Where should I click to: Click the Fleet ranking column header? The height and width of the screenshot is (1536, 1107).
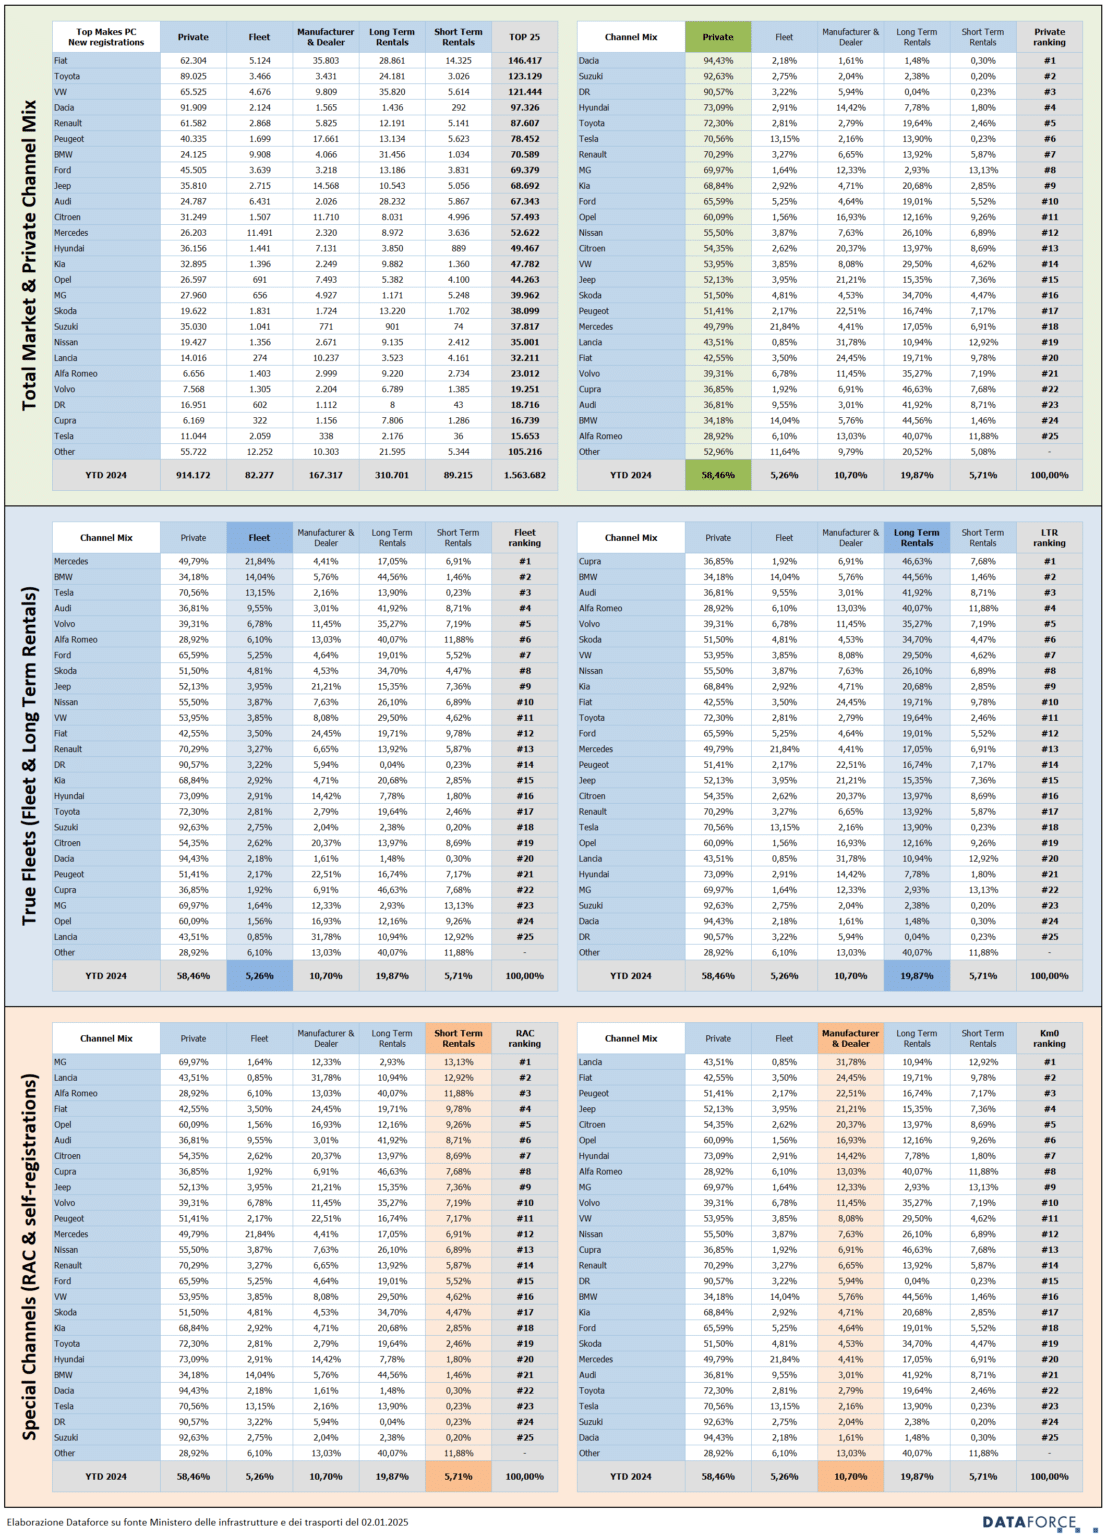(524, 538)
